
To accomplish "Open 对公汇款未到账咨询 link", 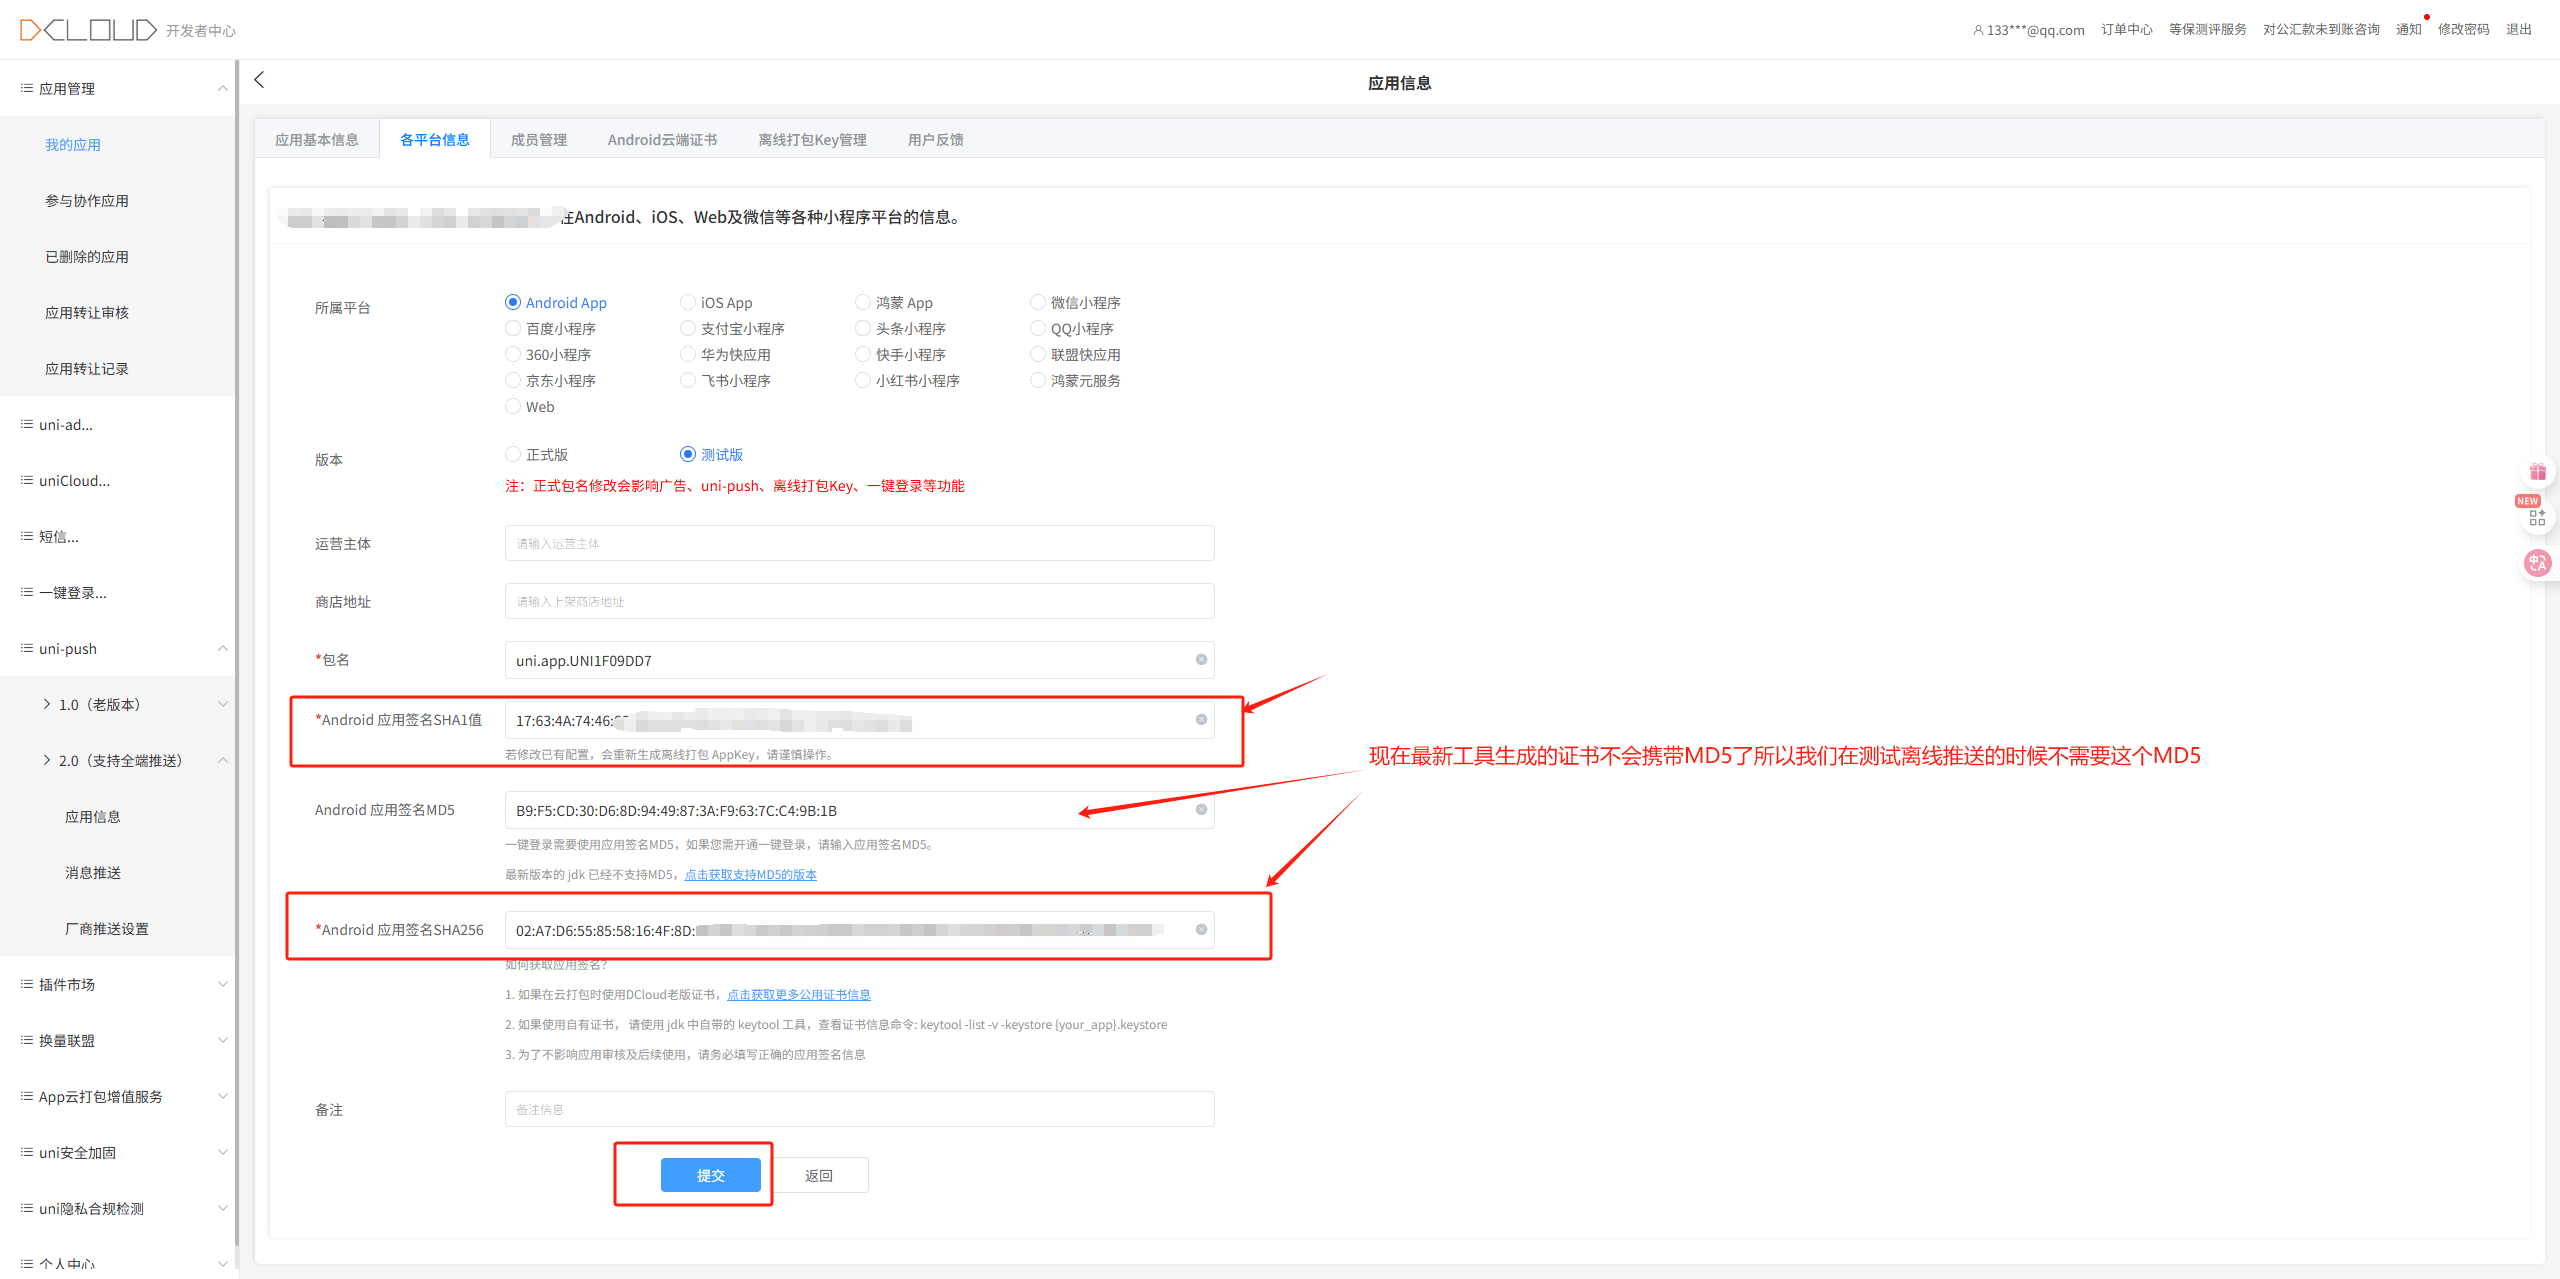I will pos(2322,30).
